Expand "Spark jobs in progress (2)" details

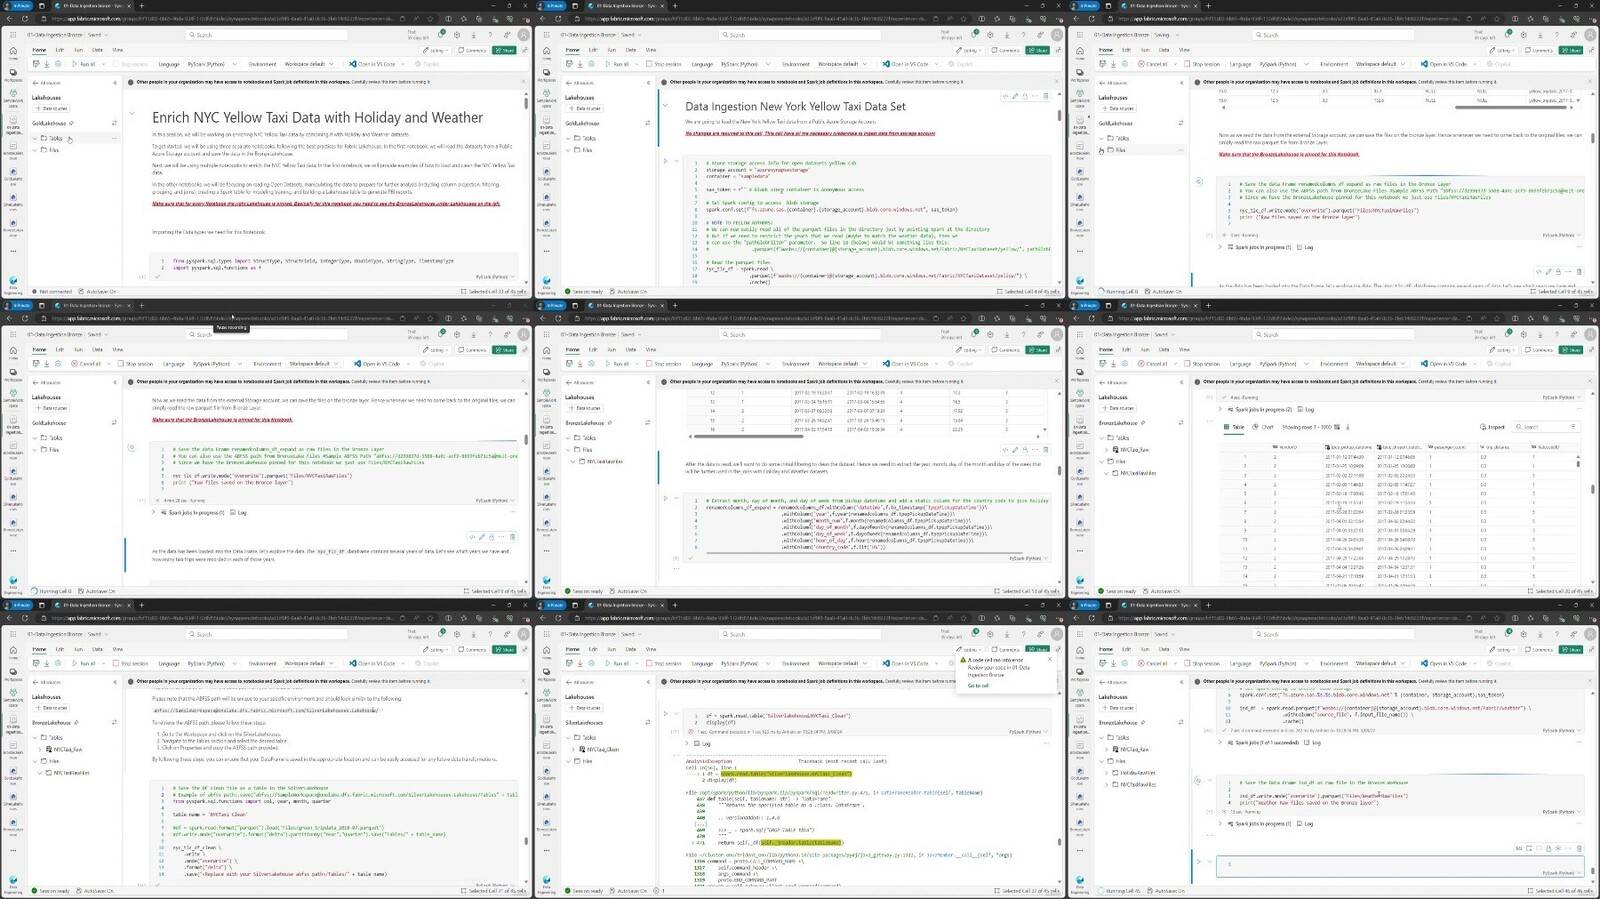tap(1220, 409)
